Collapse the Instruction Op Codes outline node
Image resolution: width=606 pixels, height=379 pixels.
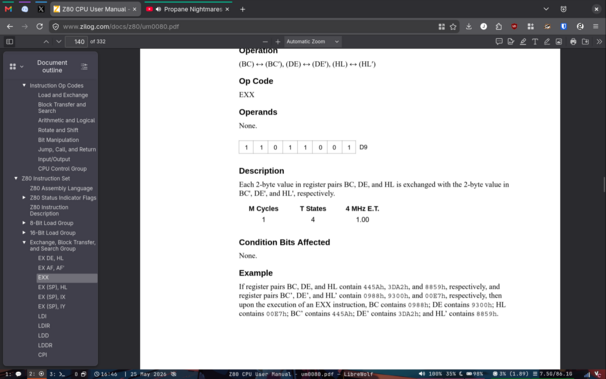click(x=24, y=85)
